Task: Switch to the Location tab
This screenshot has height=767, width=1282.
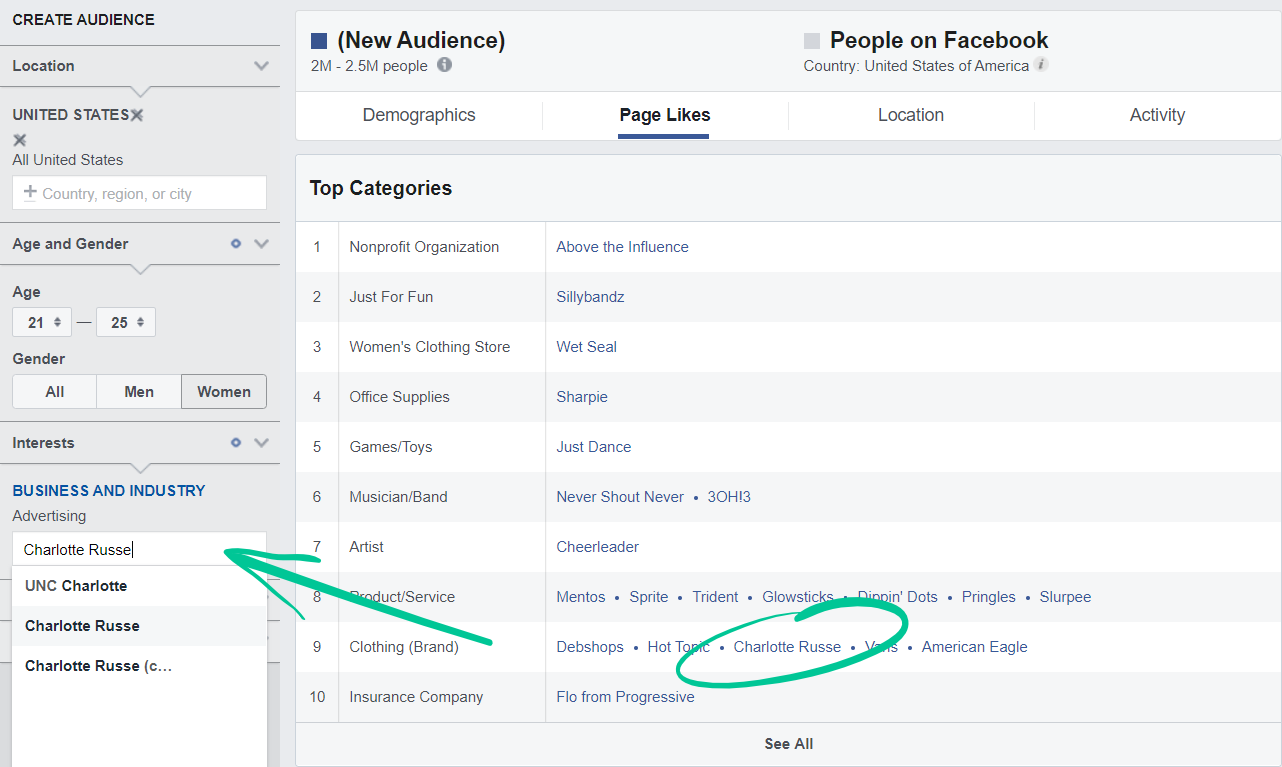Action: pos(911,115)
